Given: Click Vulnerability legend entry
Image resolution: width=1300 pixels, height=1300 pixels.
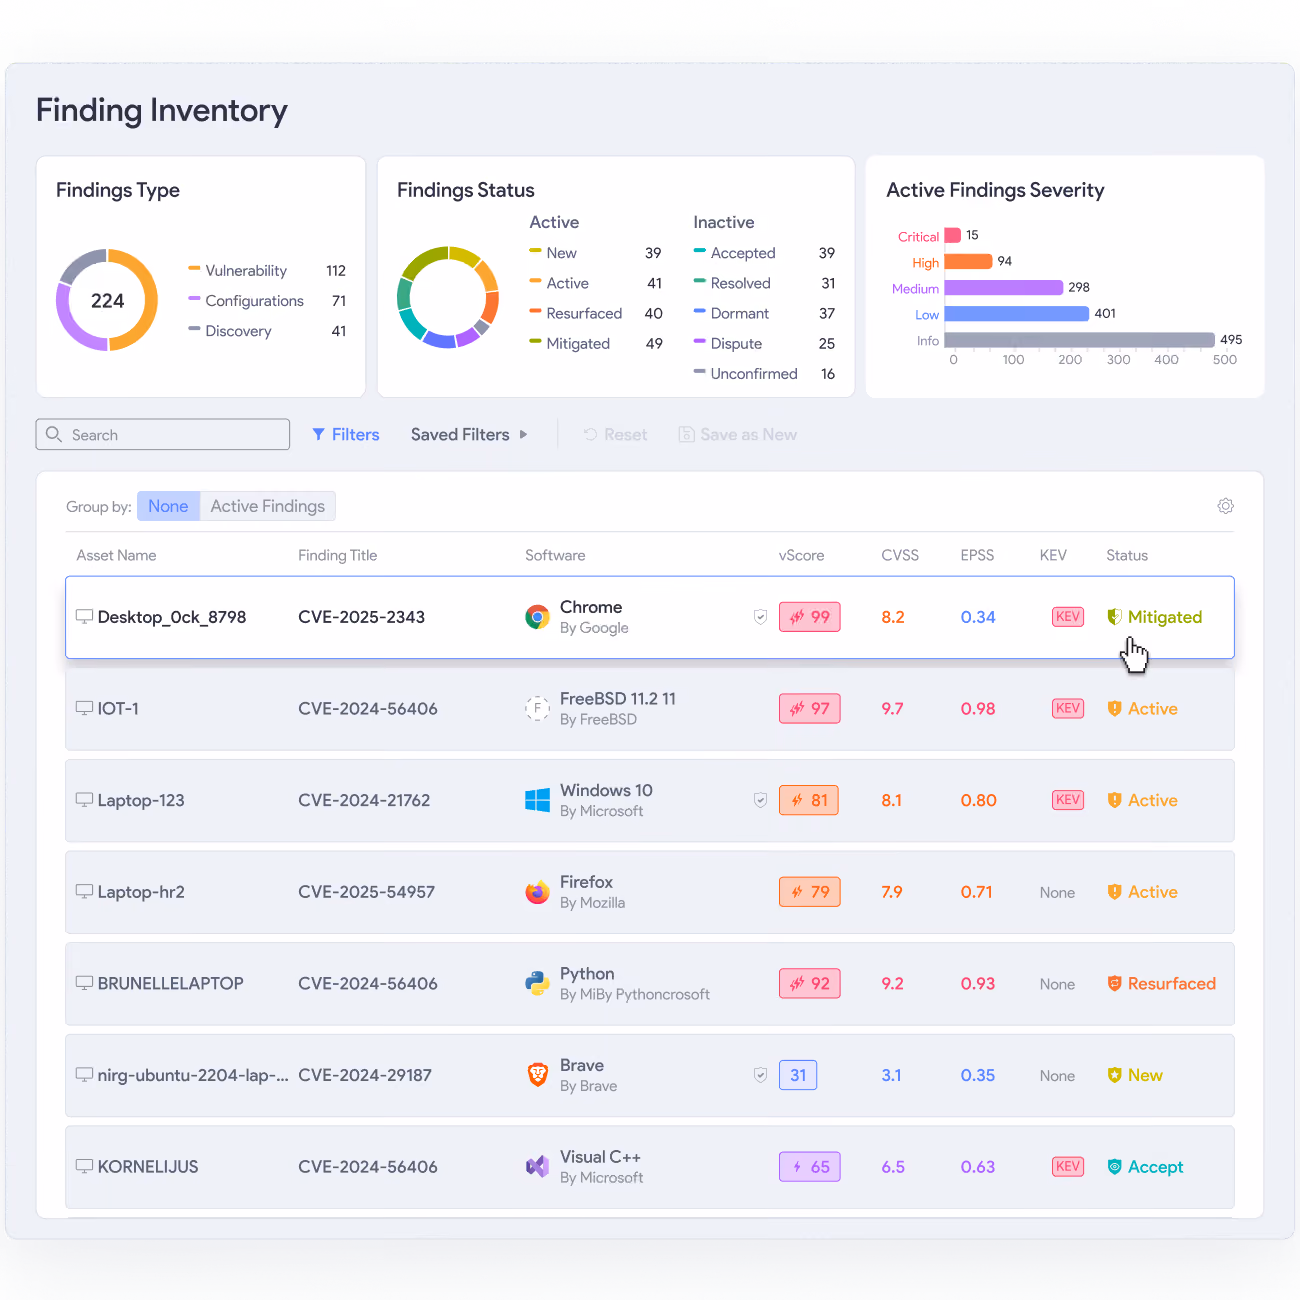Looking at the screenshot, I should [267, 270].
